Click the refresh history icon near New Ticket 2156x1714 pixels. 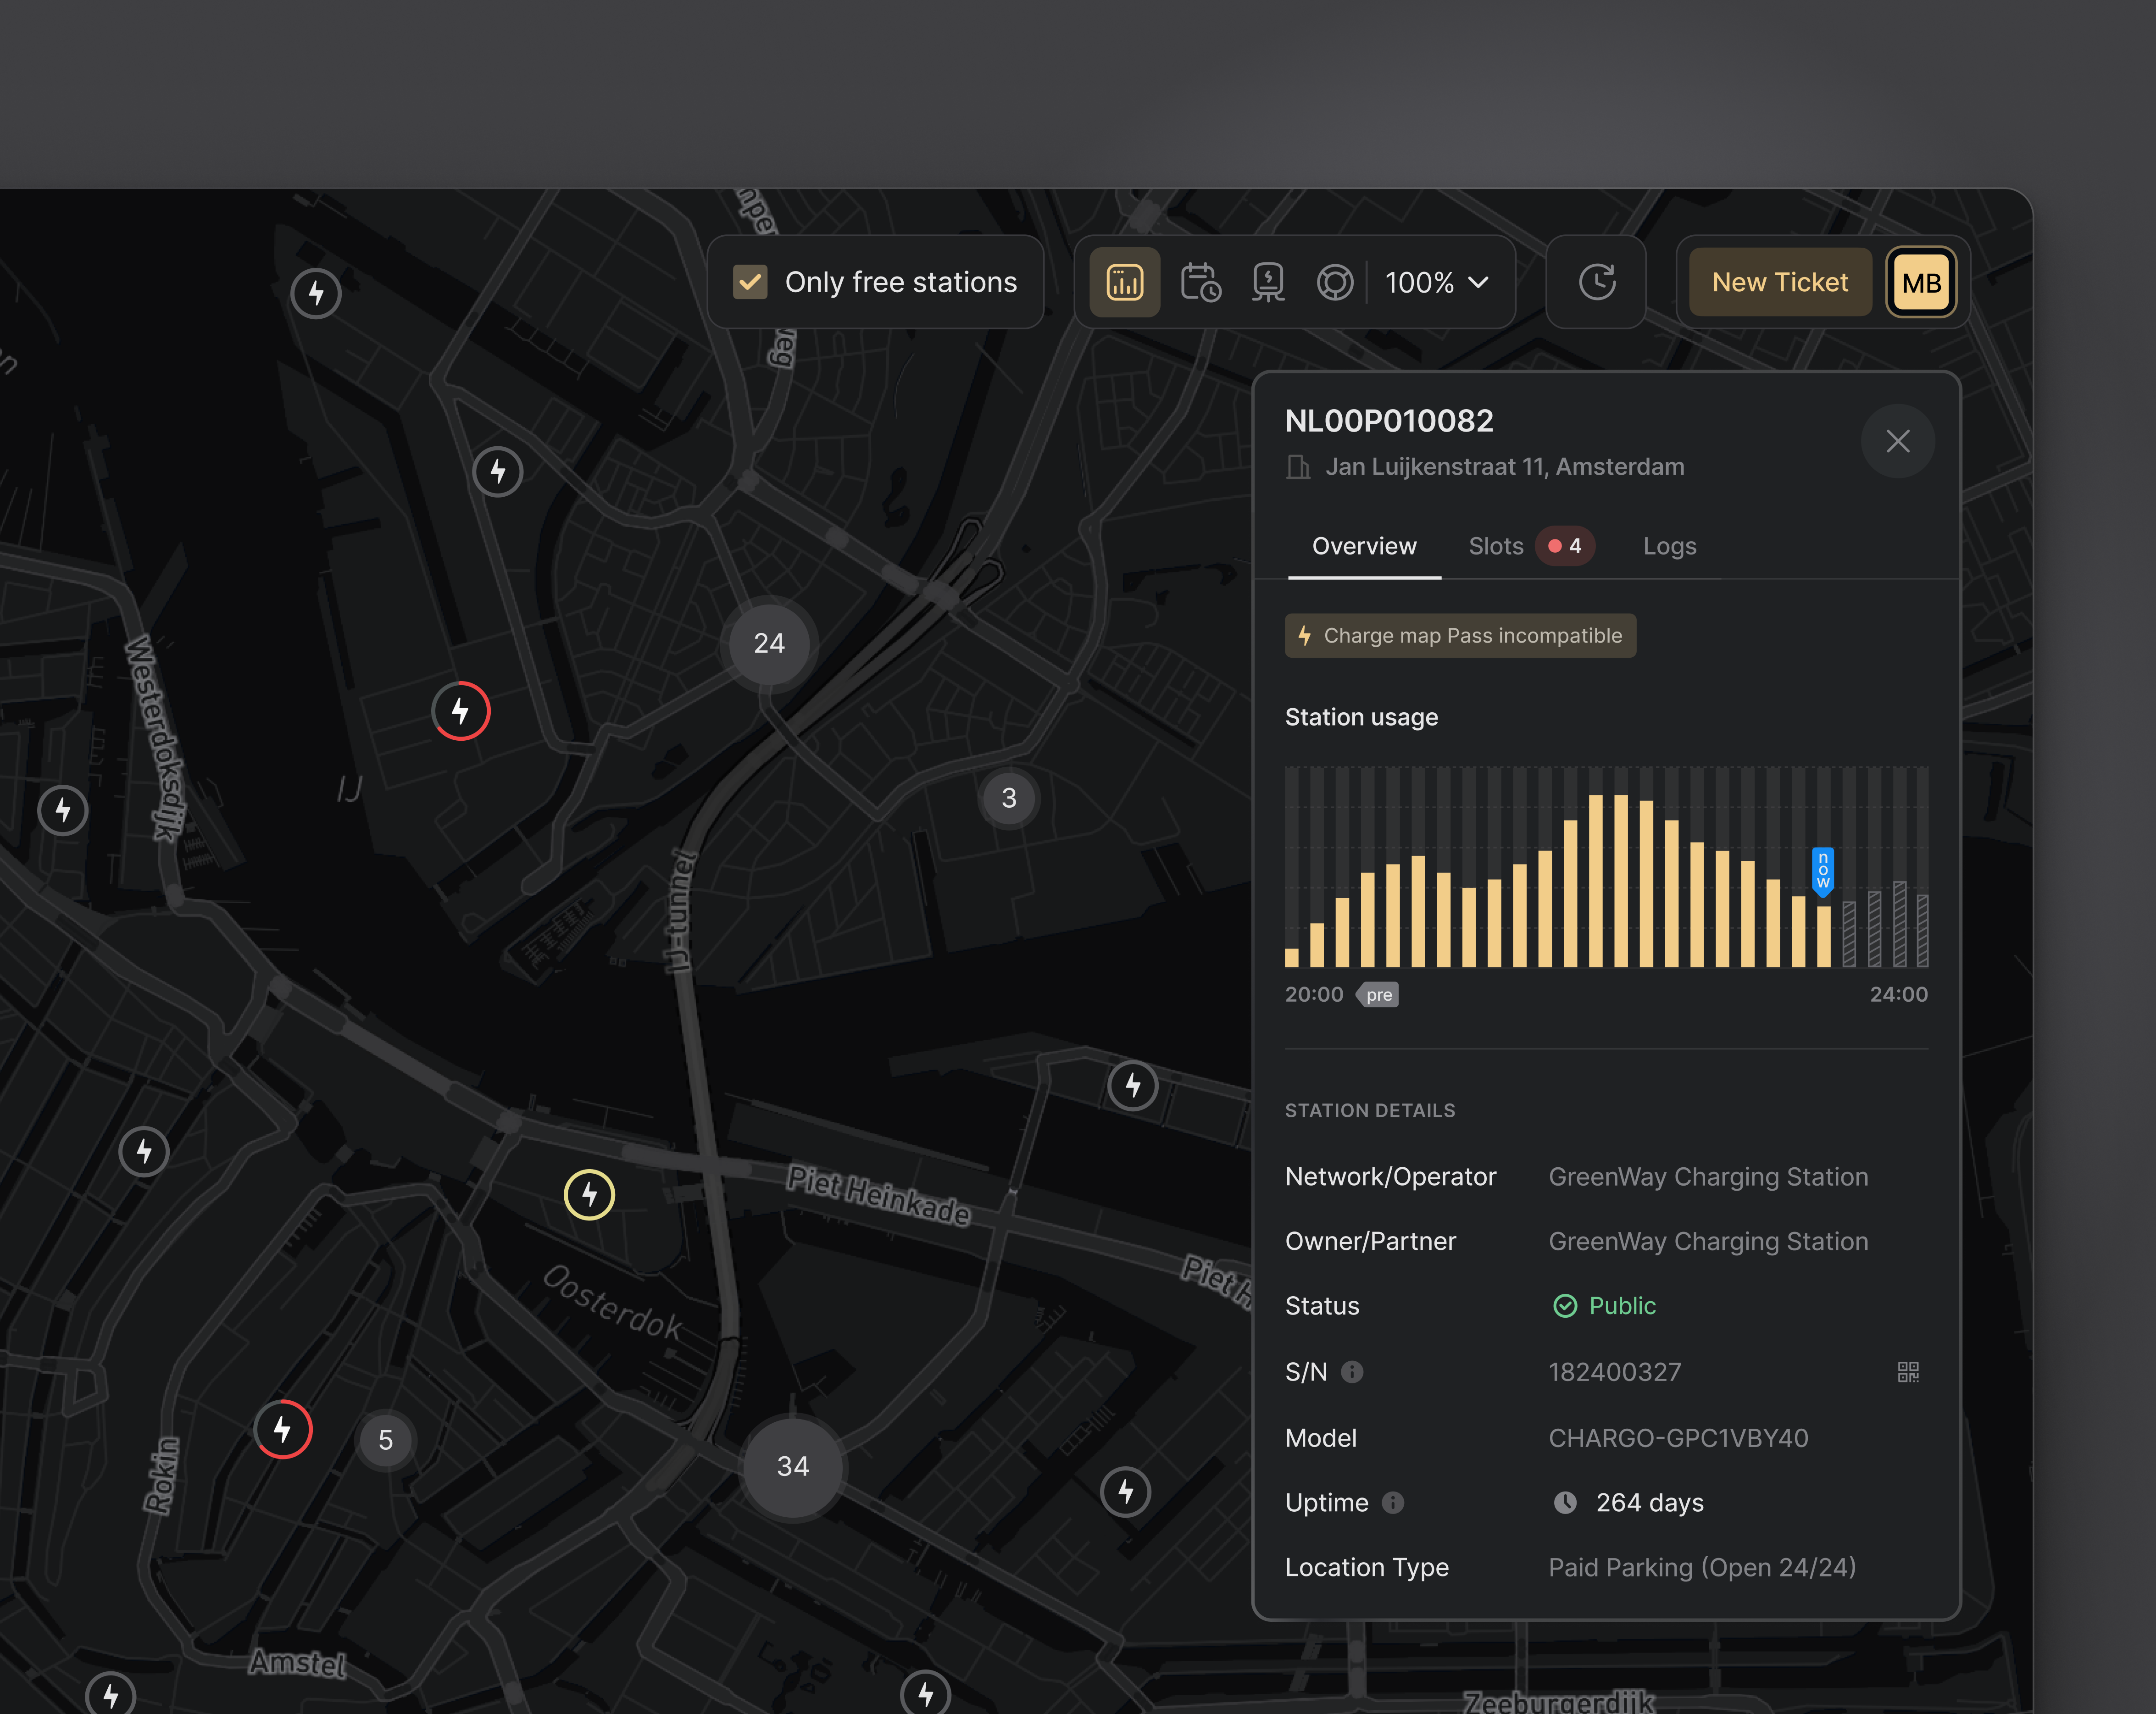(1595, 282)
